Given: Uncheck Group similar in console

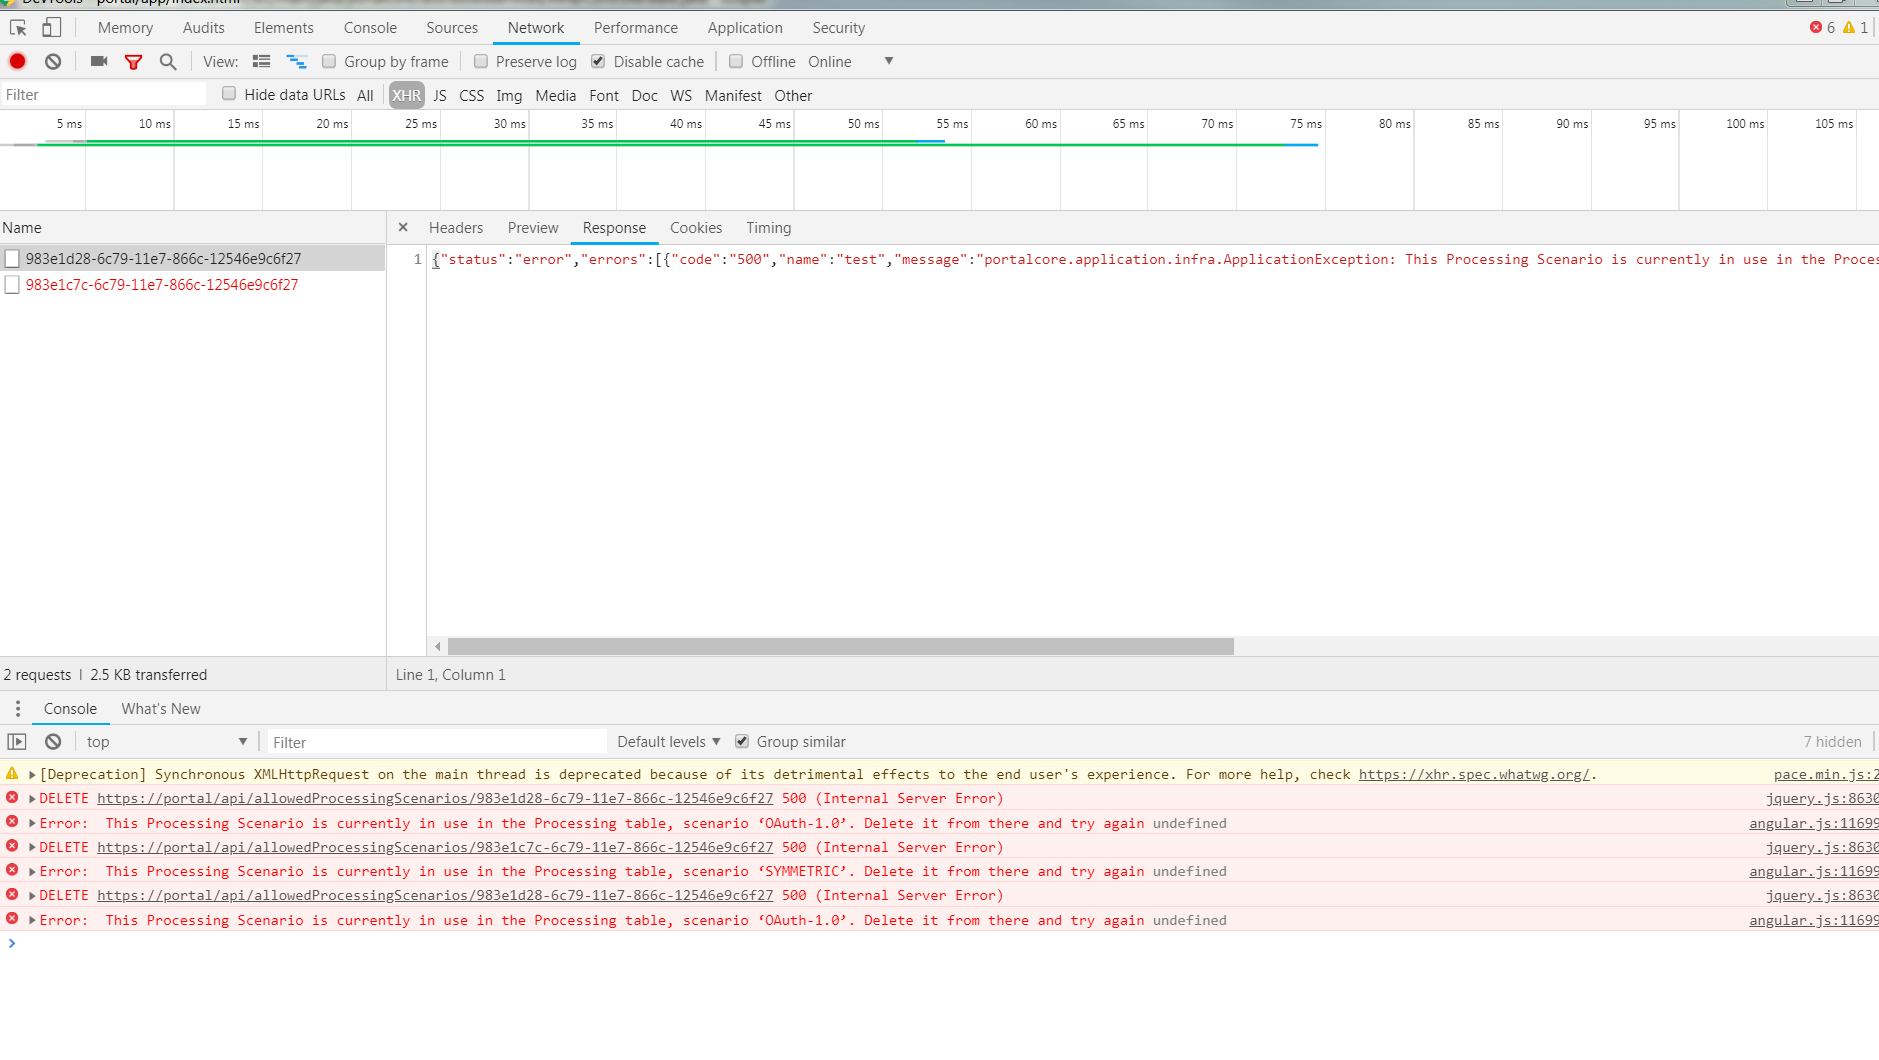Looking at the screenshot, I should tap(742, 741).
